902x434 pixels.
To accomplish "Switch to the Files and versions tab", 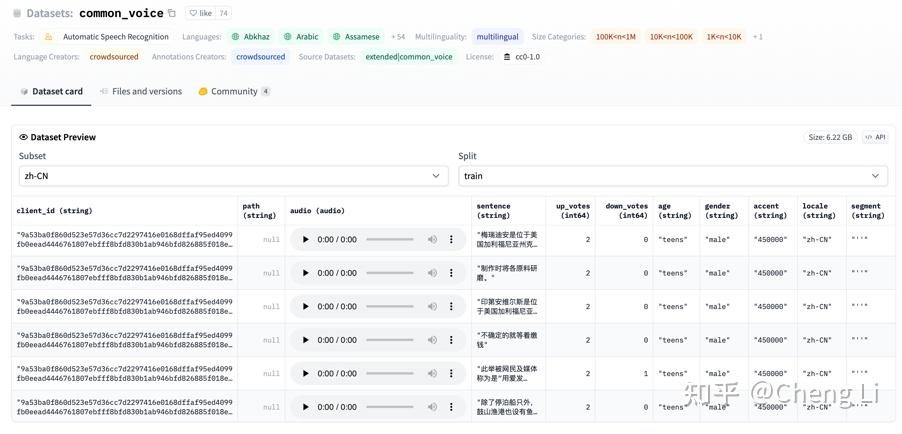I will tap(141, 92).
